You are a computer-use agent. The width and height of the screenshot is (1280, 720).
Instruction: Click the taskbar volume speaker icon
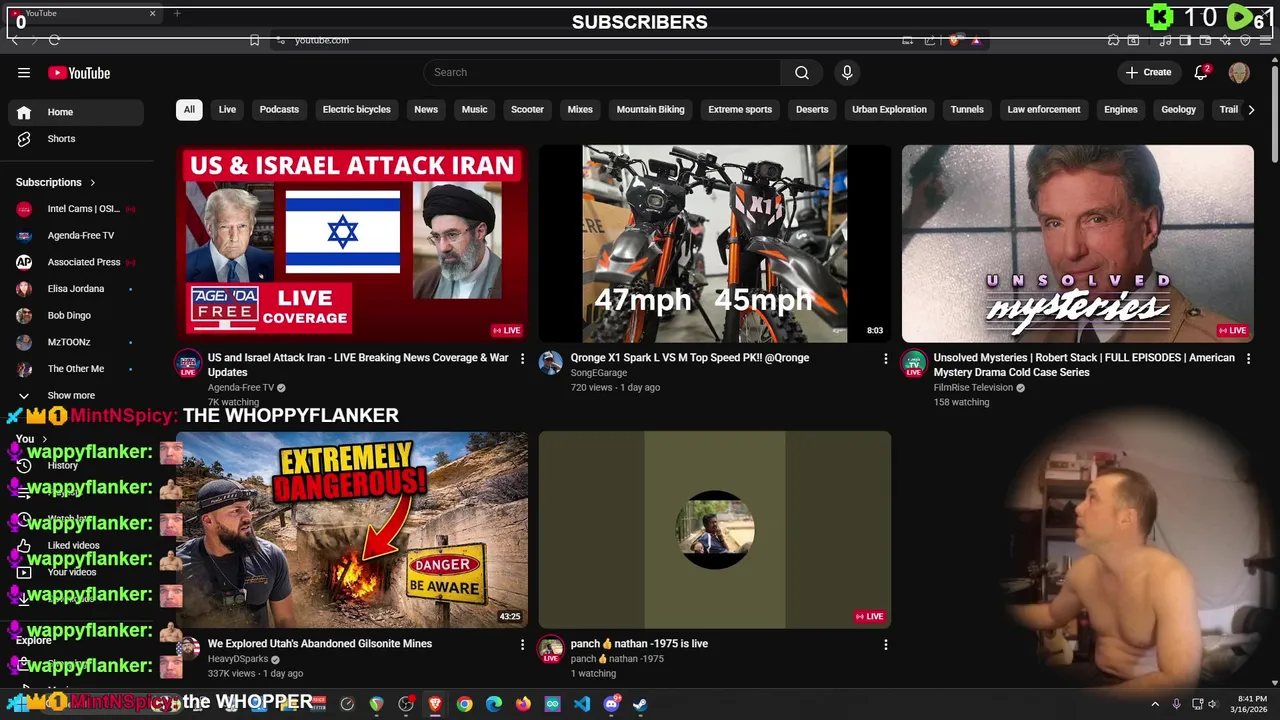[1212, 704]
